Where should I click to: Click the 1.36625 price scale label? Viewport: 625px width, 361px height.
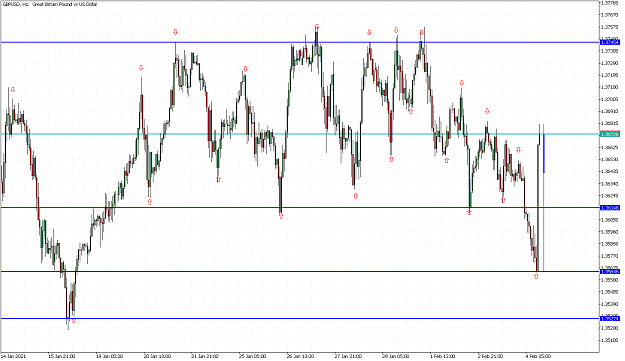[x=610, y=147]
